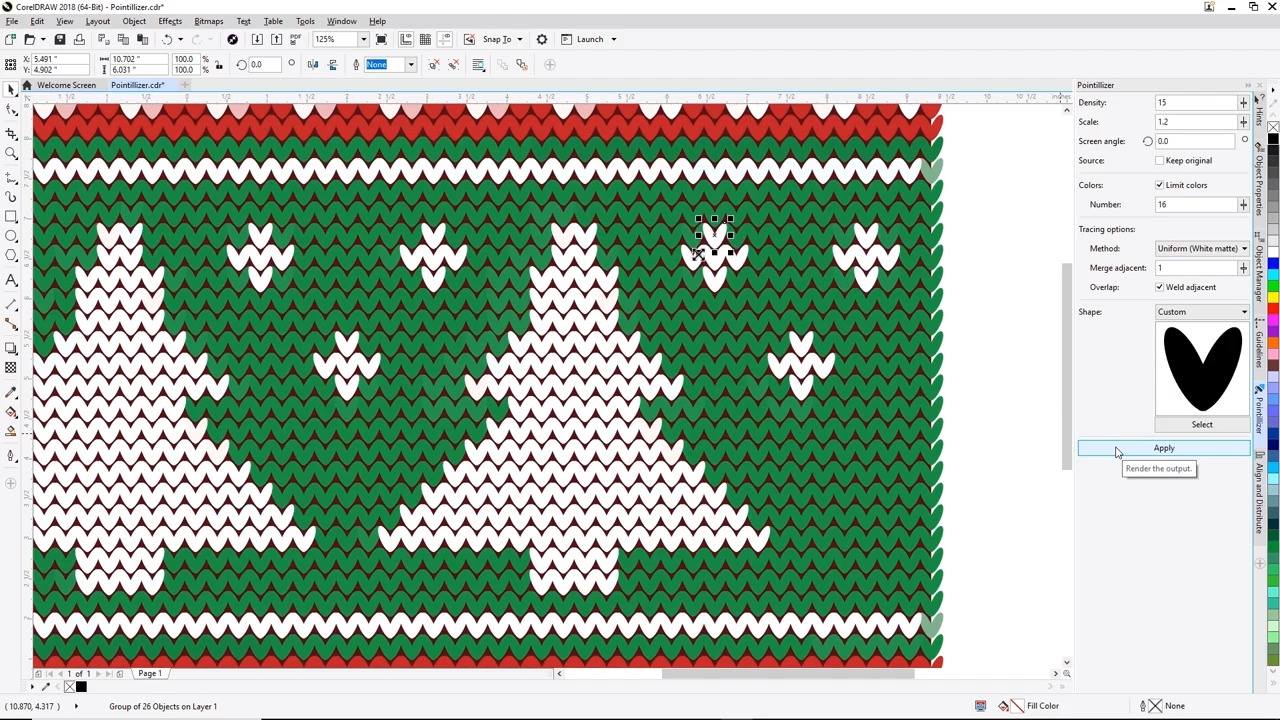This screenshot has width=1280, height=720.
Task: Click the Screen angle input field
Action: [1196, 141]
